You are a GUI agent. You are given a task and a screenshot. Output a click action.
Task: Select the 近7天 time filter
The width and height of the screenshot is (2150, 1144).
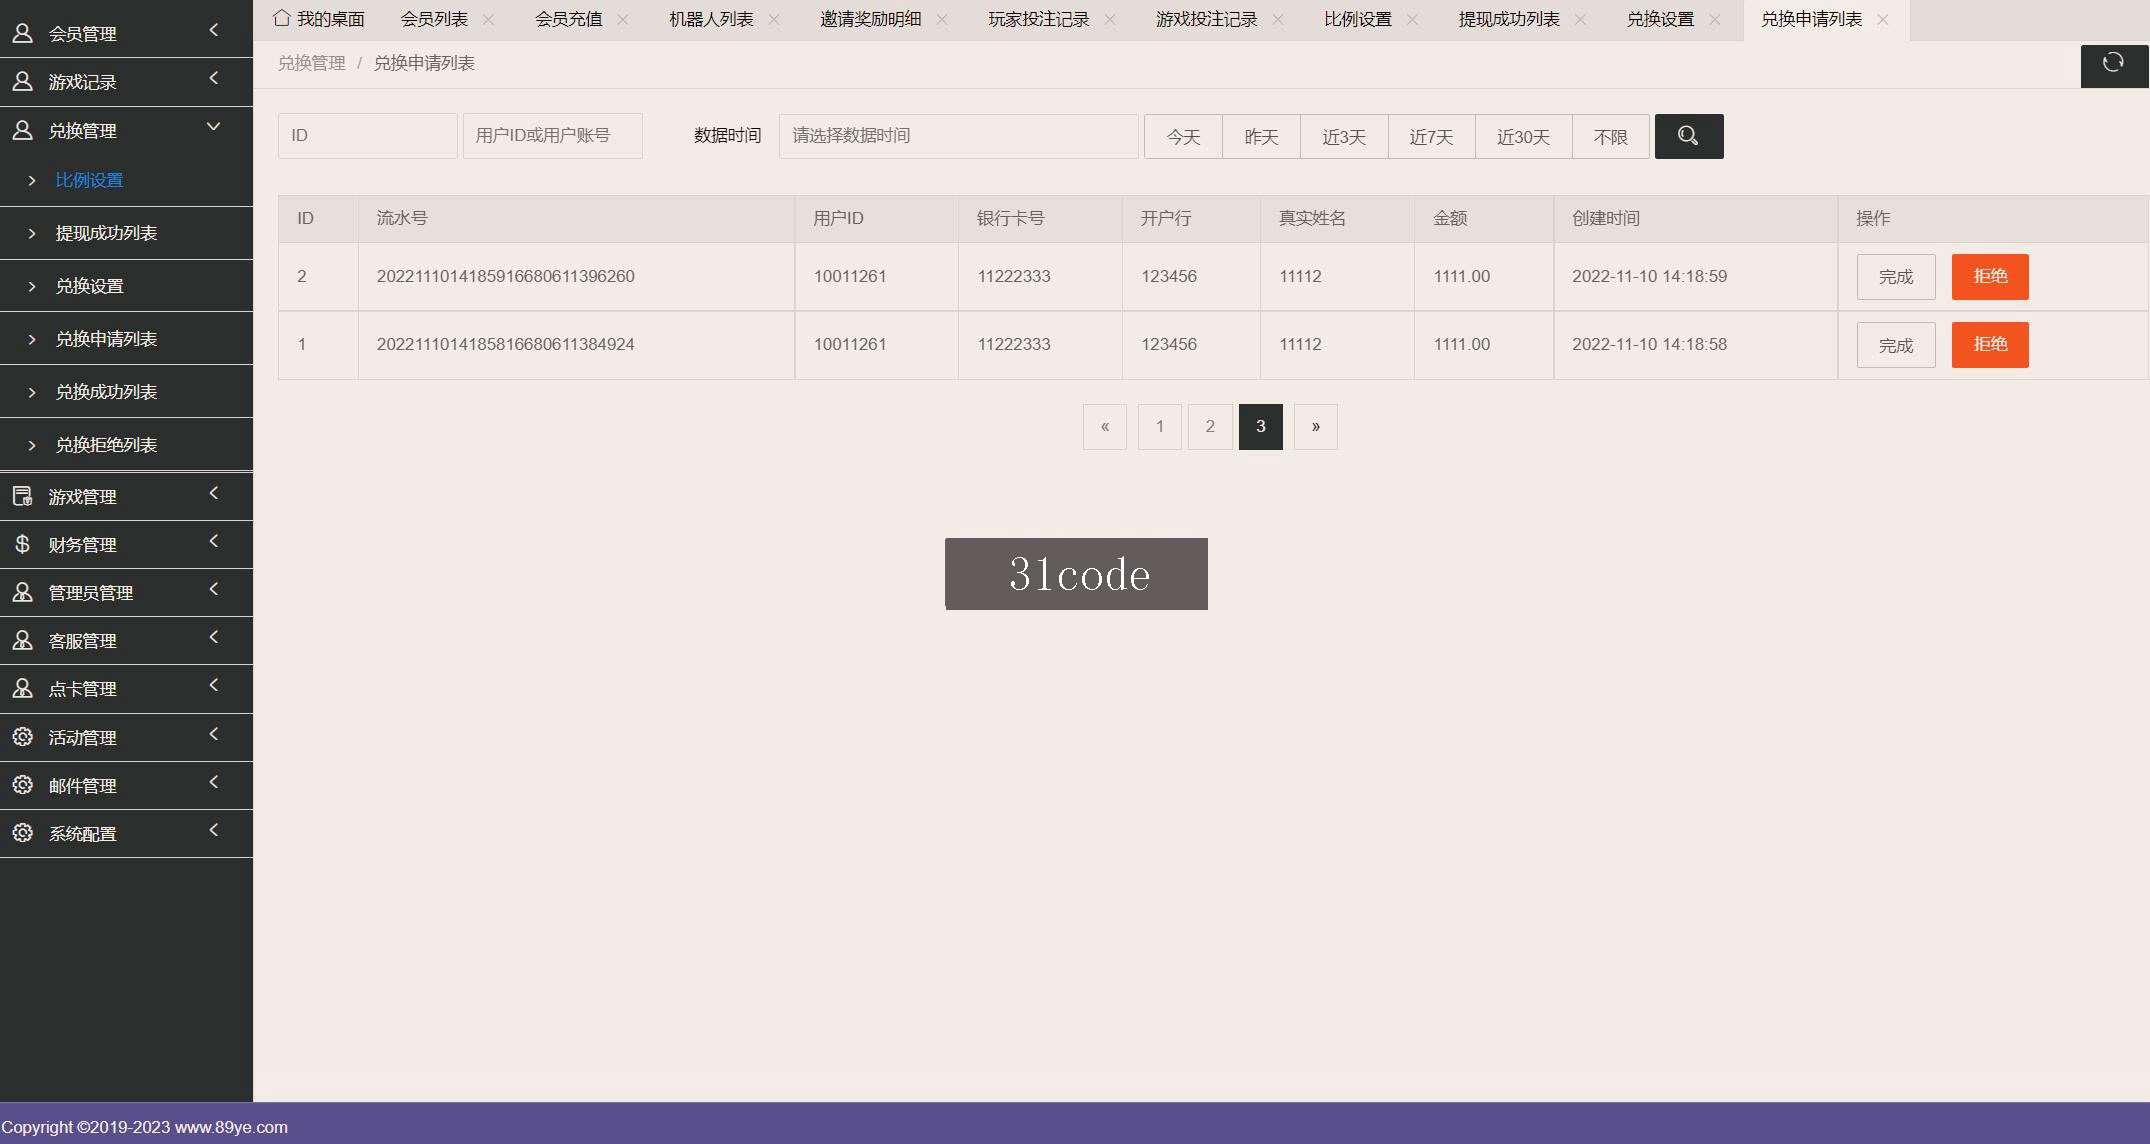click(1431, 137)
